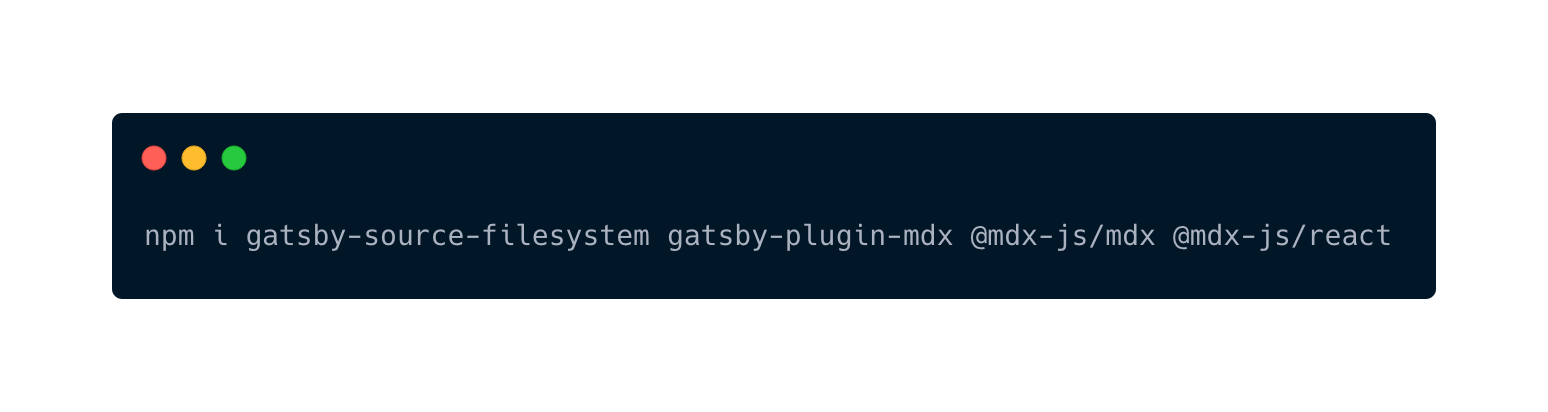Click the green maximize dot
This screenshot has height=412, width=1548.
click(x=234, y=158)
